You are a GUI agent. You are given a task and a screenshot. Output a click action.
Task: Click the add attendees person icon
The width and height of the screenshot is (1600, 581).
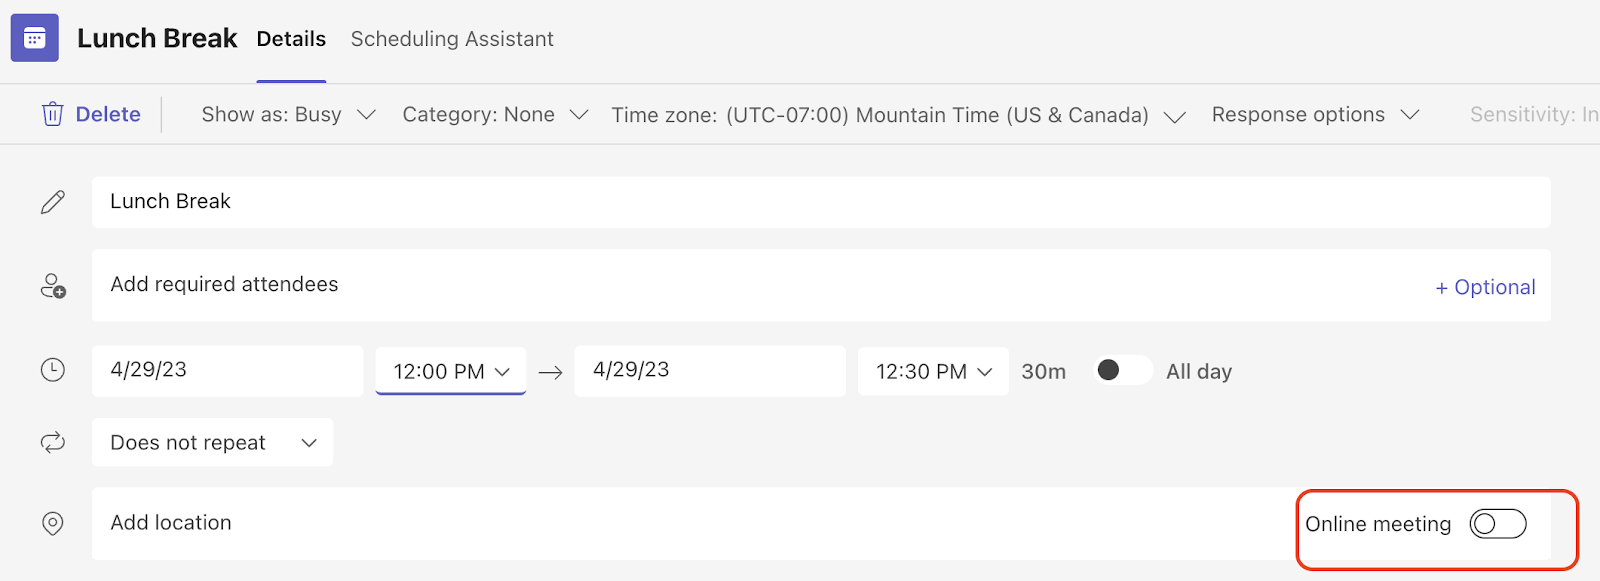(x=53, y=287)
